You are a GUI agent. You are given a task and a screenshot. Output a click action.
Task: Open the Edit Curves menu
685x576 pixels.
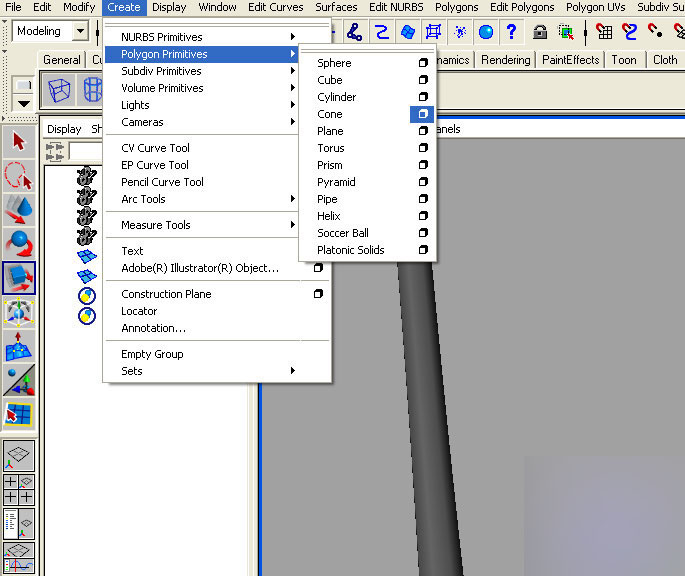click(x=276, y=7)
